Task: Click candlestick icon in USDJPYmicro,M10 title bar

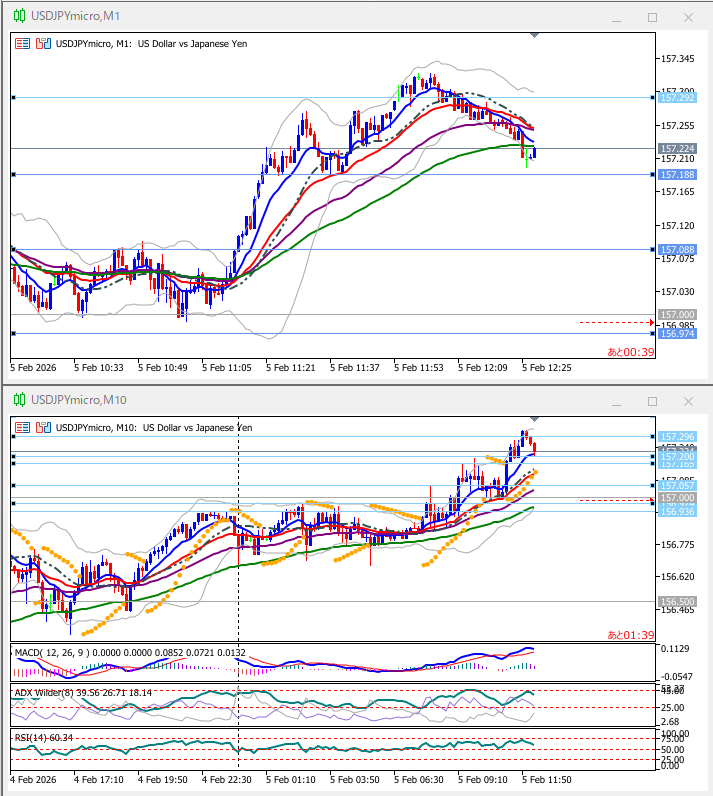Action: point(19,400)
